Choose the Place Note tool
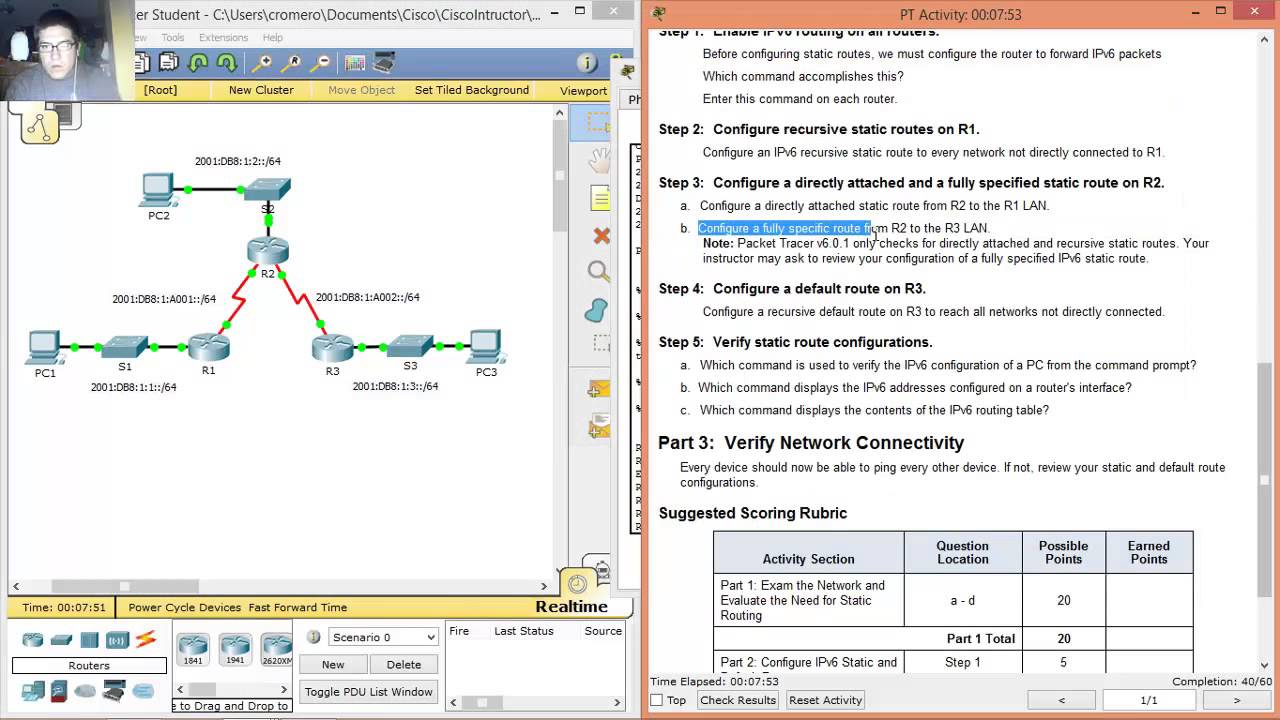1280x720 pixels. (599, 198)
